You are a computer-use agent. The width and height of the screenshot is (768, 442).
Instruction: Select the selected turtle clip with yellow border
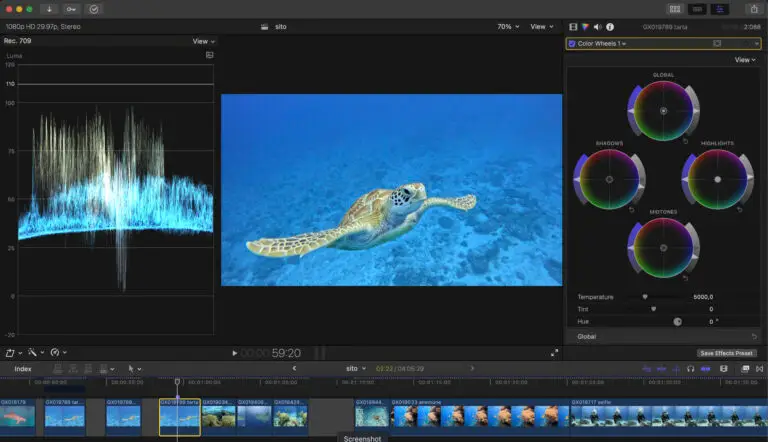point(180,417)
